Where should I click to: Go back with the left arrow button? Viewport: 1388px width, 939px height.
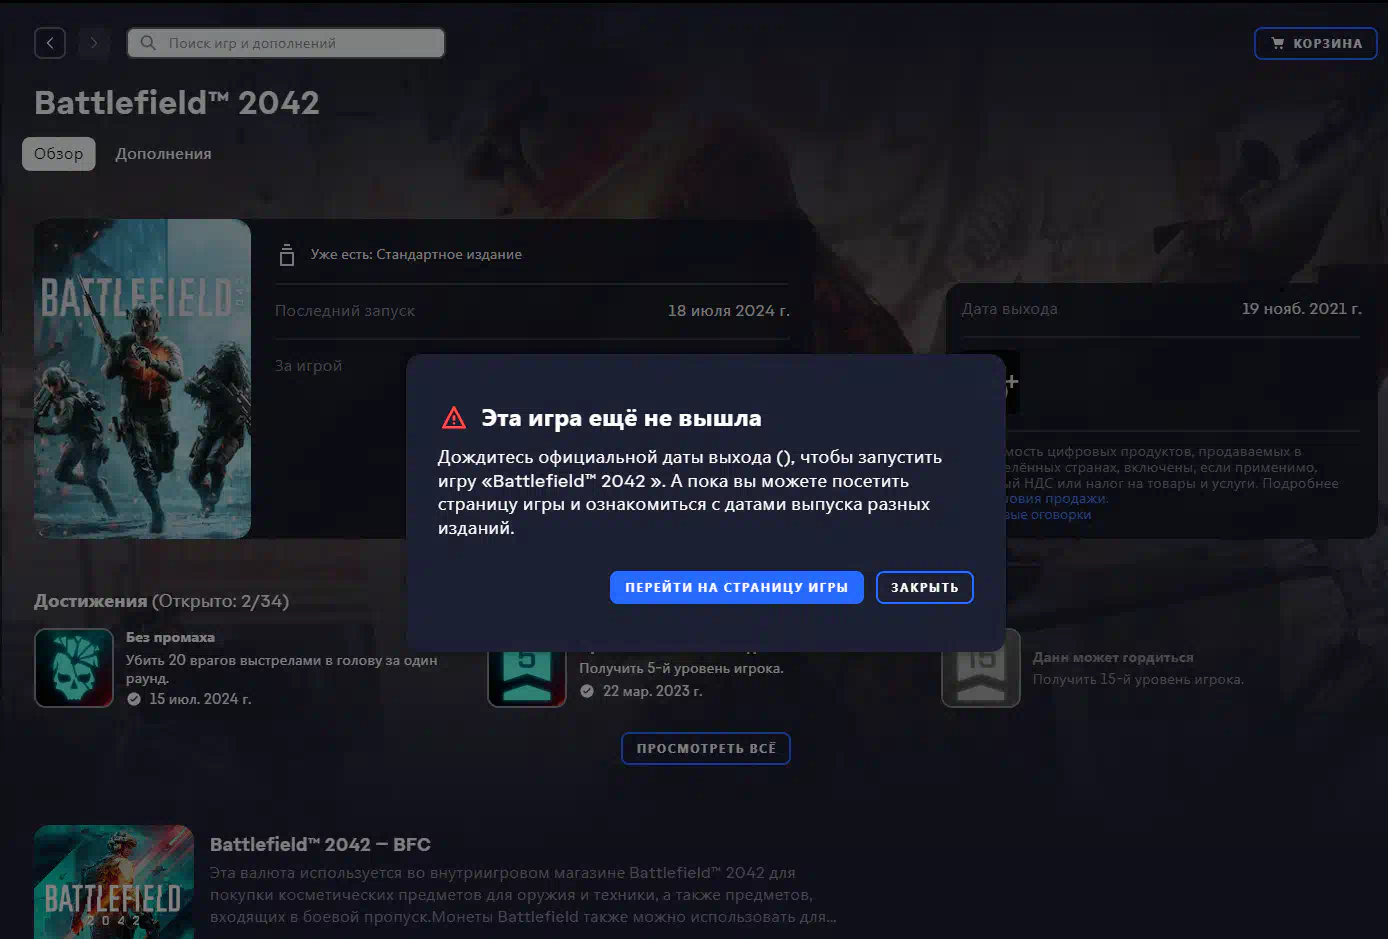click(50, 43)
